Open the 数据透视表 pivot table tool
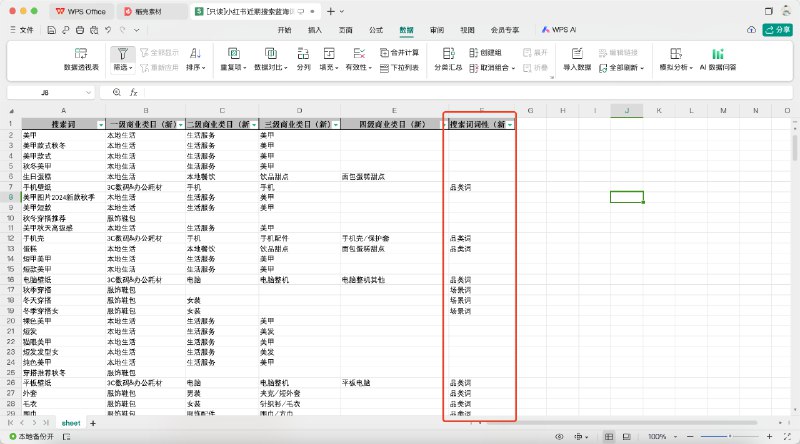Image resolution: width=800 pixels, height=444 pixels. 81,59
